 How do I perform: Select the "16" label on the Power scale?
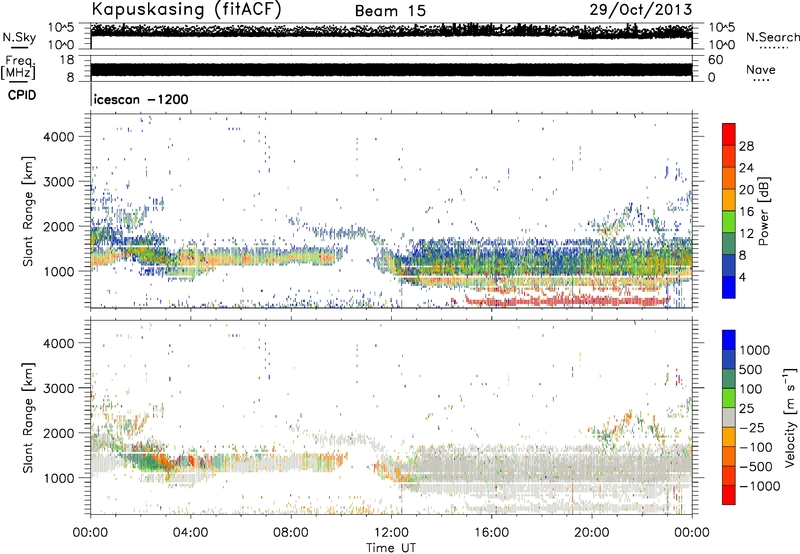click(746, 212)
